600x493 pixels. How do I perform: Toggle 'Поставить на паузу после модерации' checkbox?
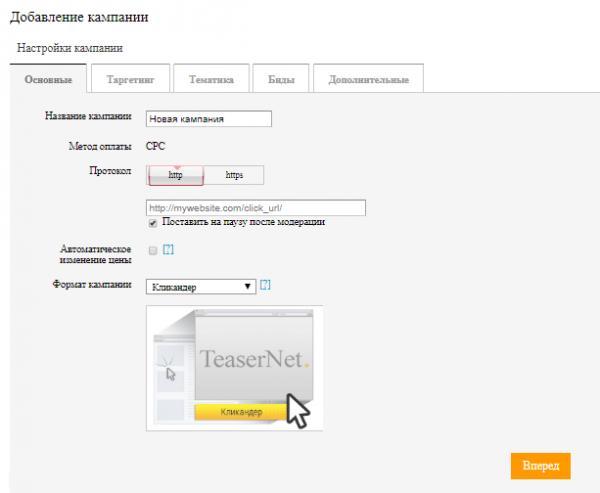click(153, 223)
